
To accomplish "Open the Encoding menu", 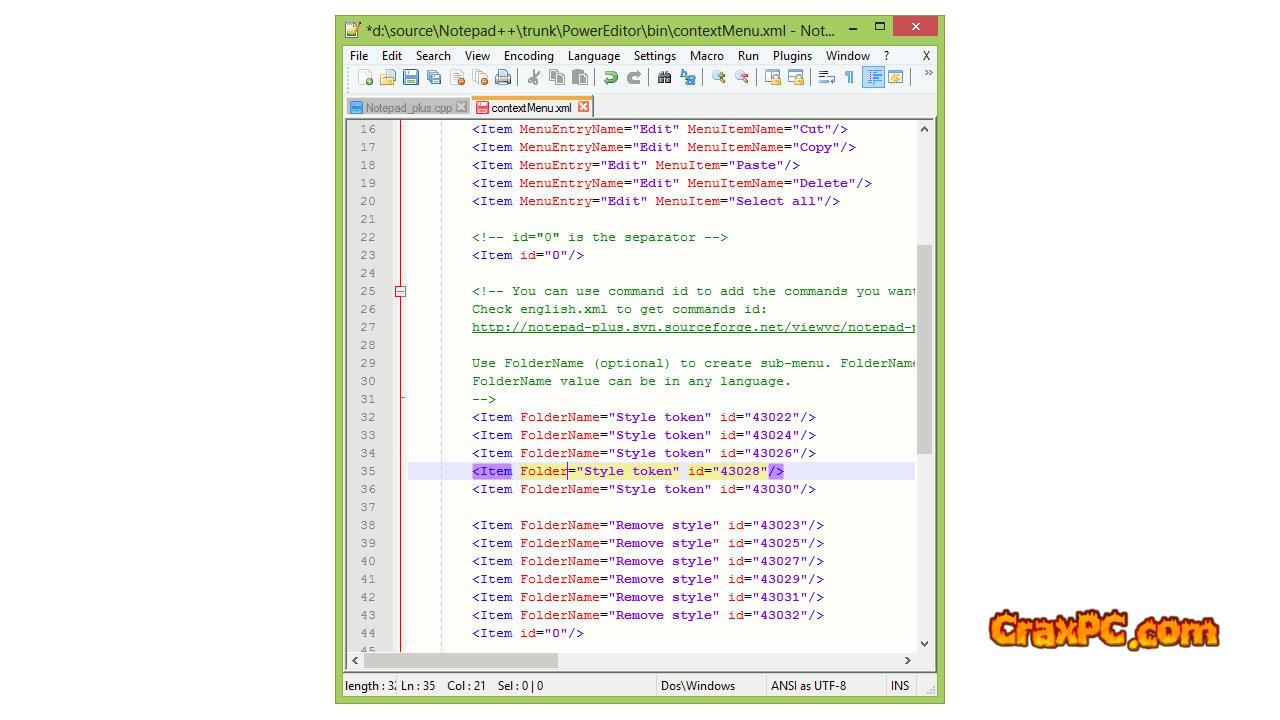I will click(528, 56).
